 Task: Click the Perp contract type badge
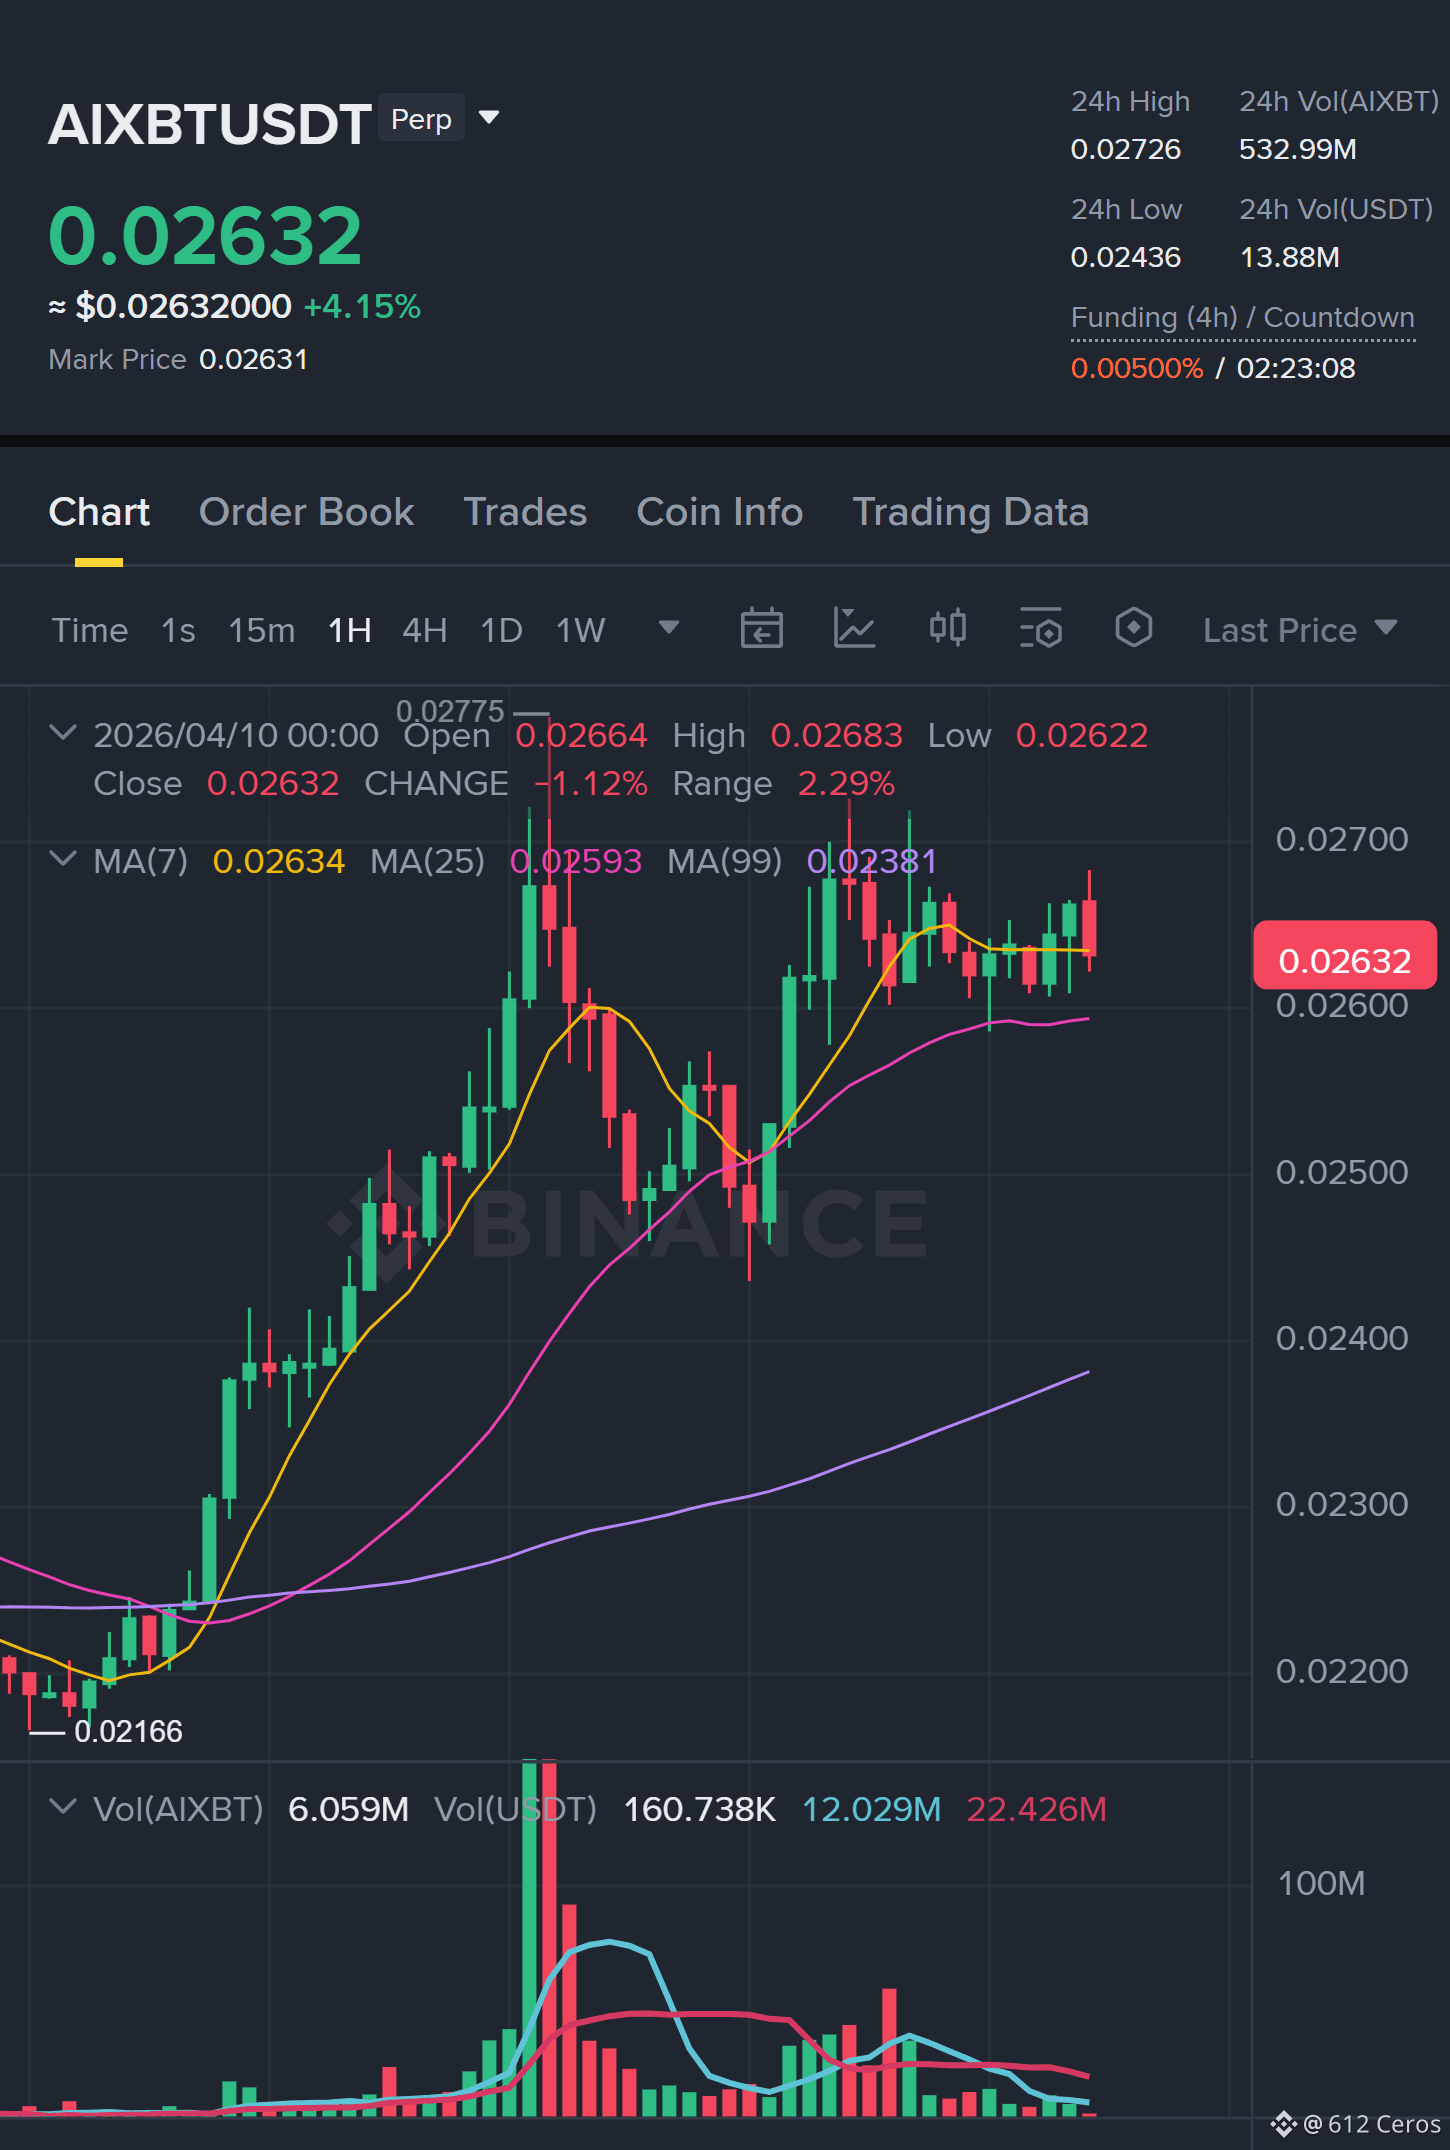(x=421, y=119)
